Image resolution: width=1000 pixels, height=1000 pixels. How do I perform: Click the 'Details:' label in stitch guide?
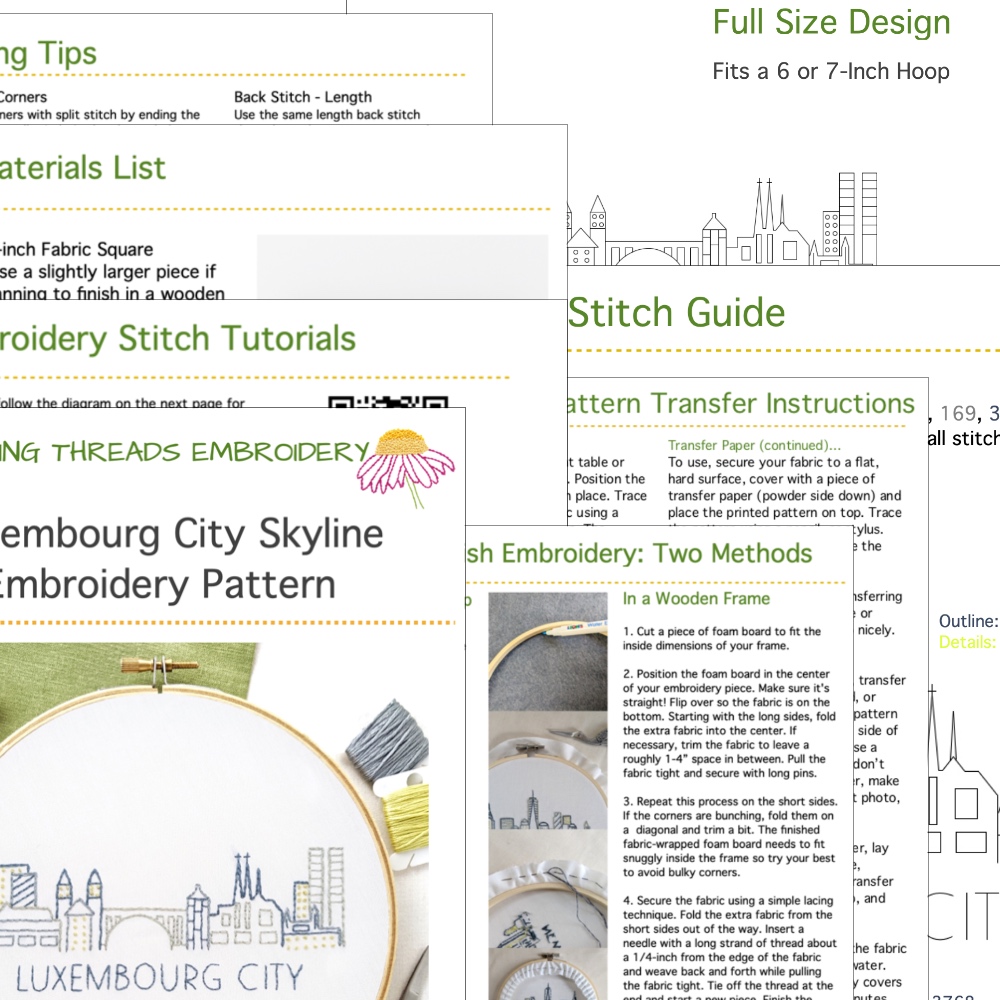(967, 642)
